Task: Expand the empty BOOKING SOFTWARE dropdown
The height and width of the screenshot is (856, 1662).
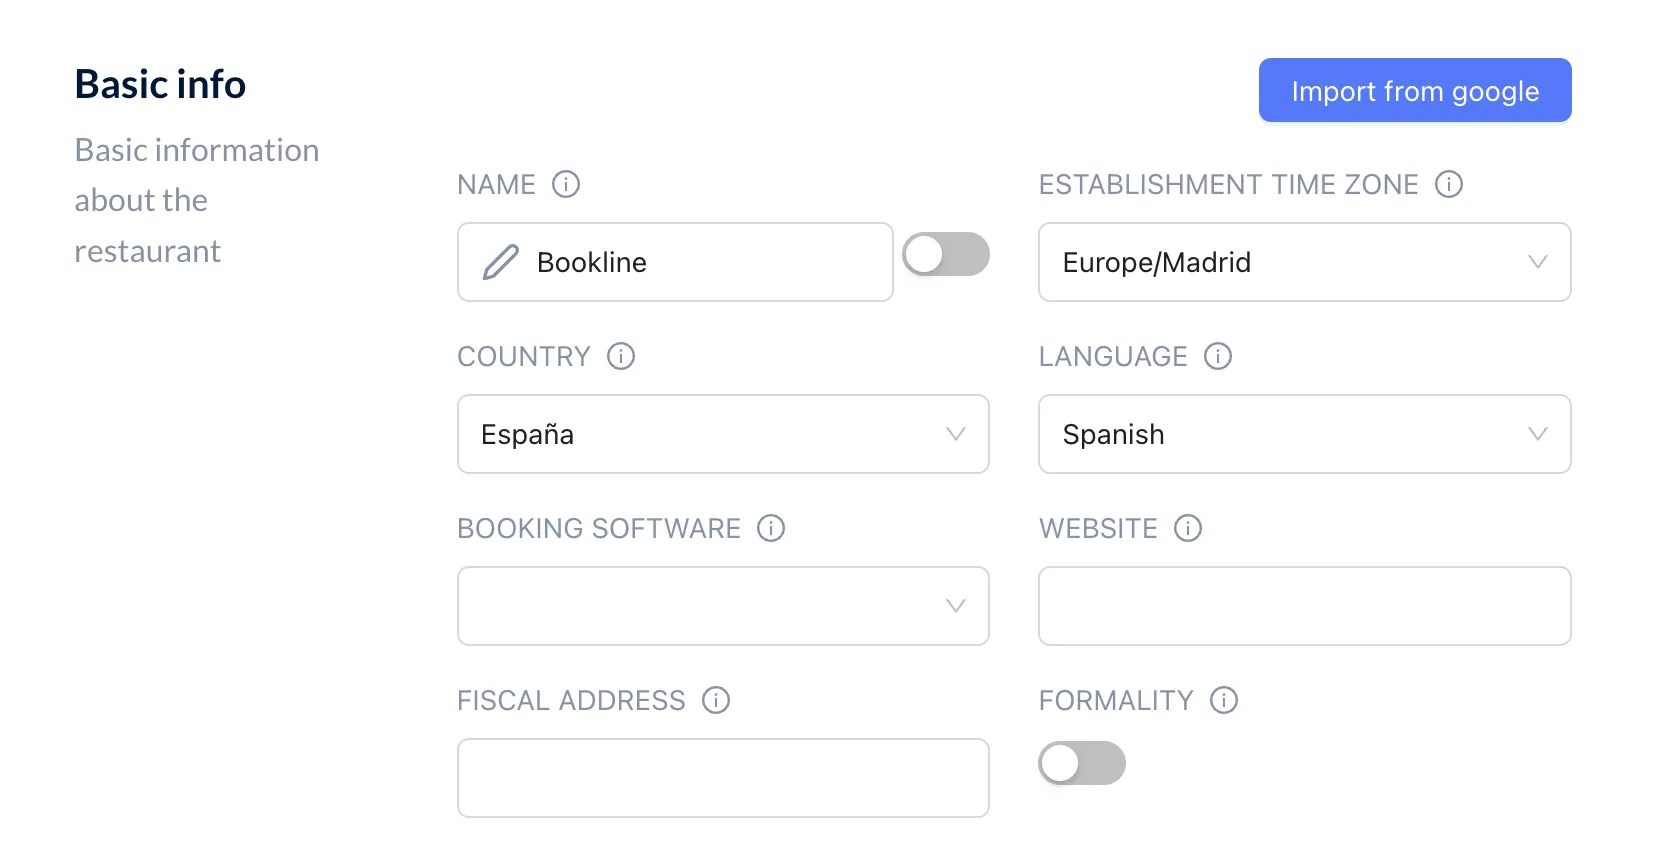Action: click(x=723, y=606)
